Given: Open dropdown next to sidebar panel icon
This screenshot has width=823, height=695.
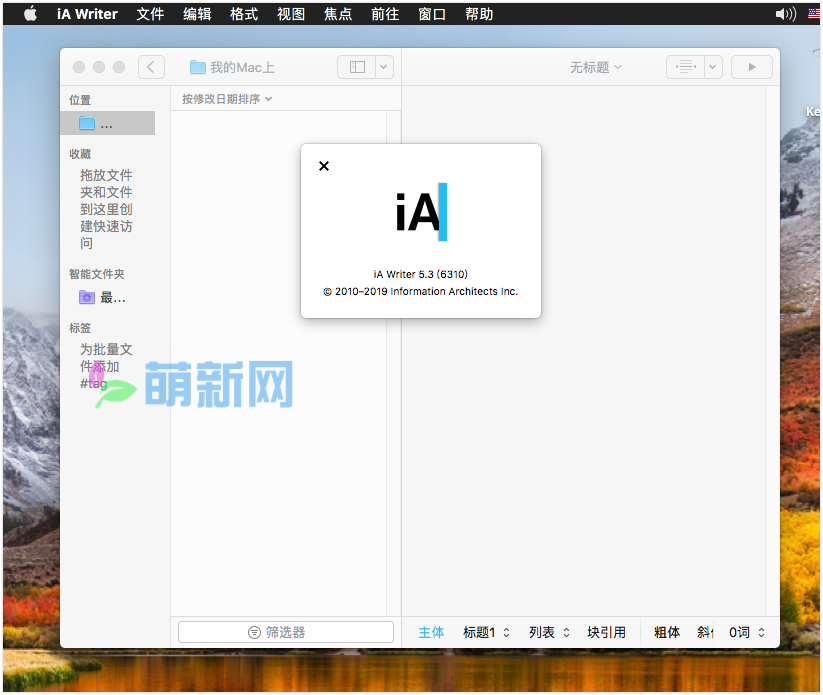Looking at the screenshot, I should 384,67.
